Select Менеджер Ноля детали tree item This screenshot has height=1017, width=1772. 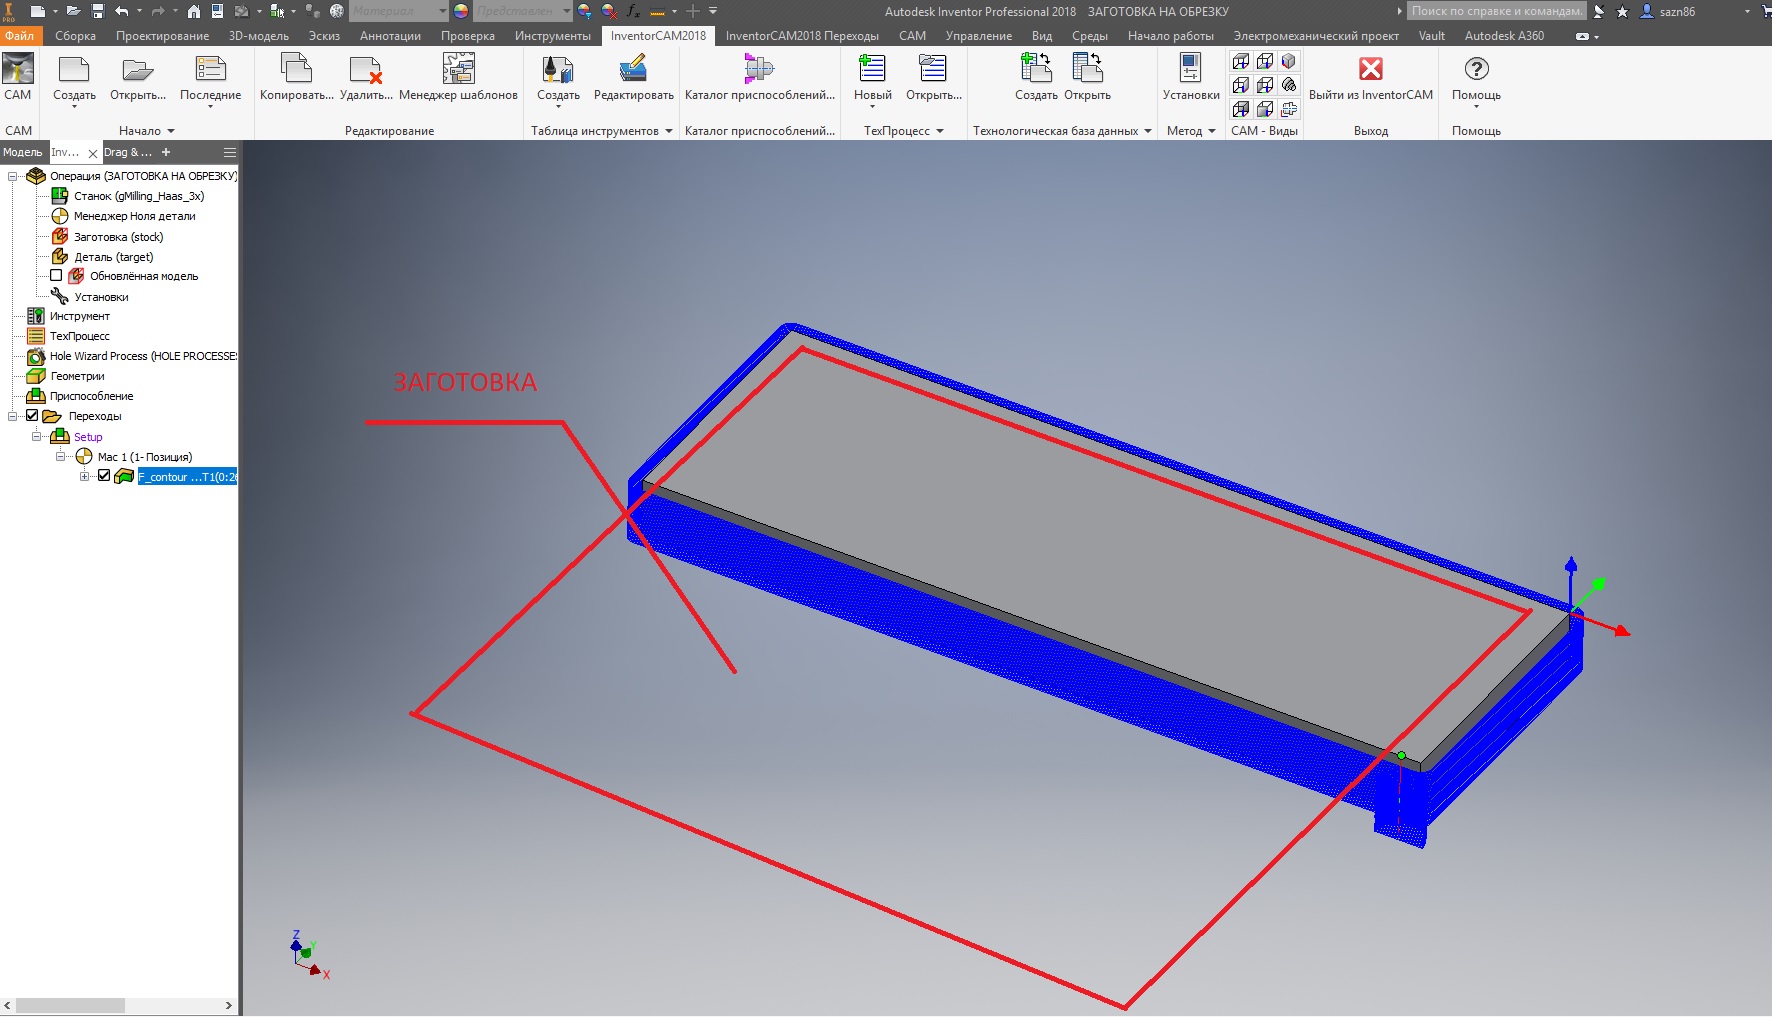[x=134, y=216]
